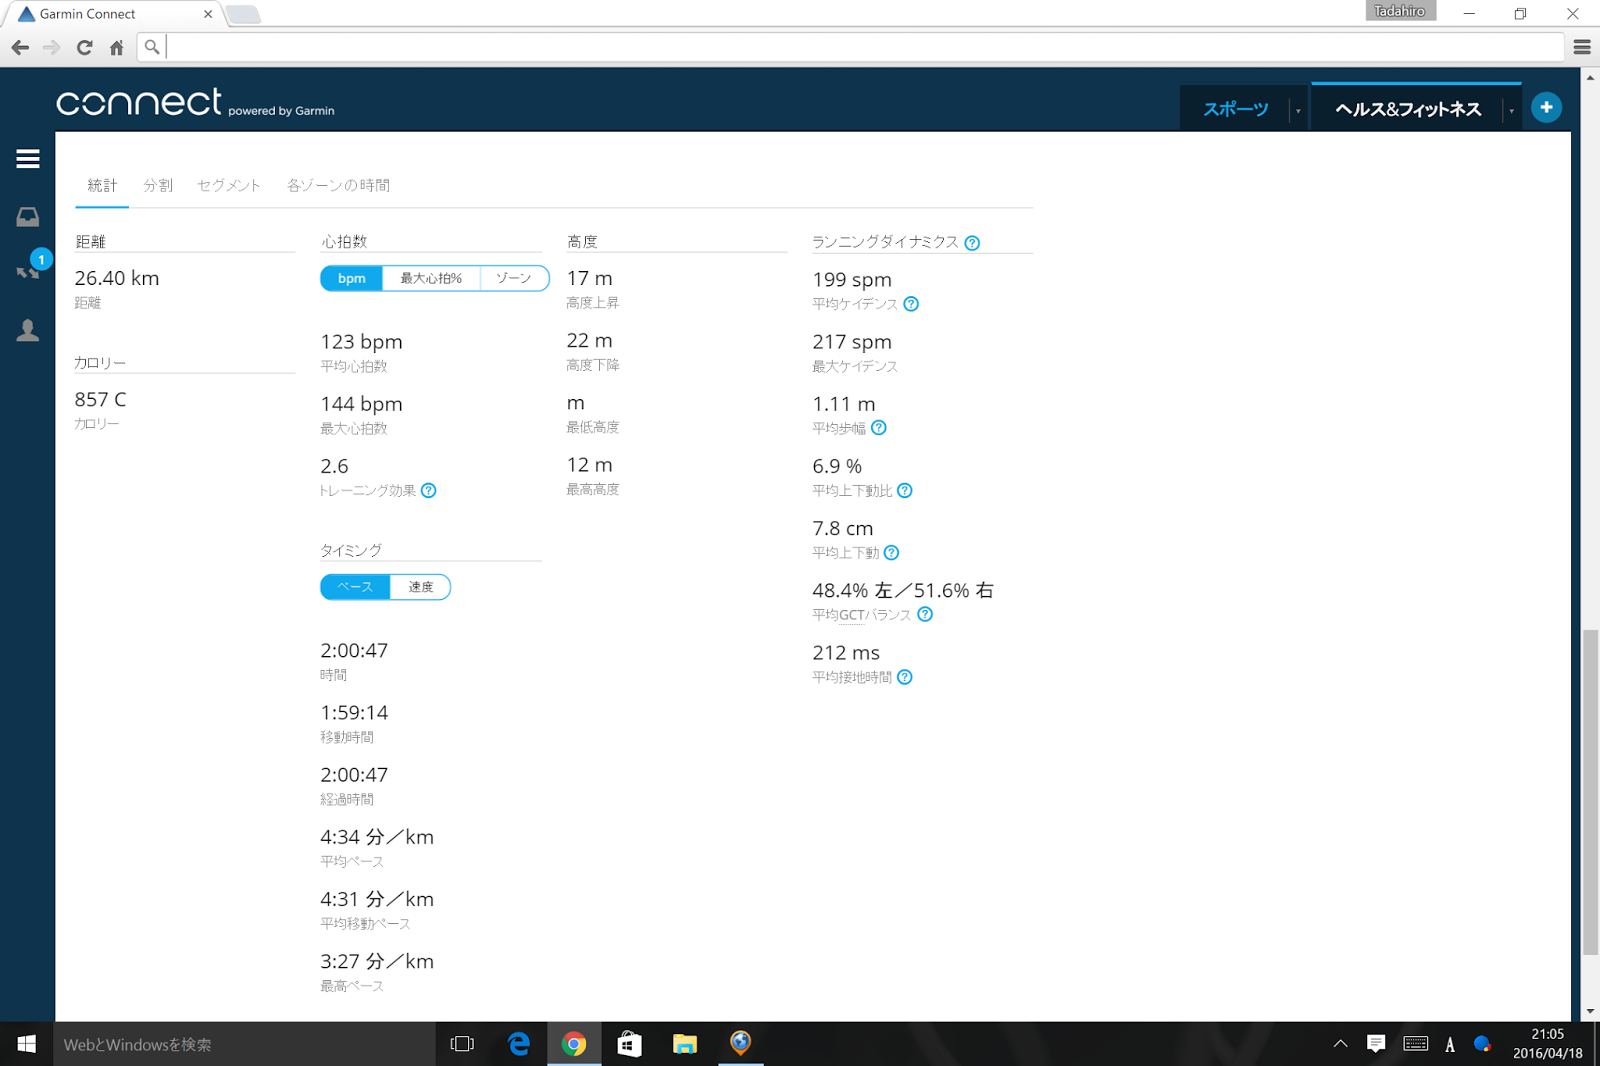
Task: Open the ヘルス&フィットネス dashboard
Action: click(x=1408, y=109)
